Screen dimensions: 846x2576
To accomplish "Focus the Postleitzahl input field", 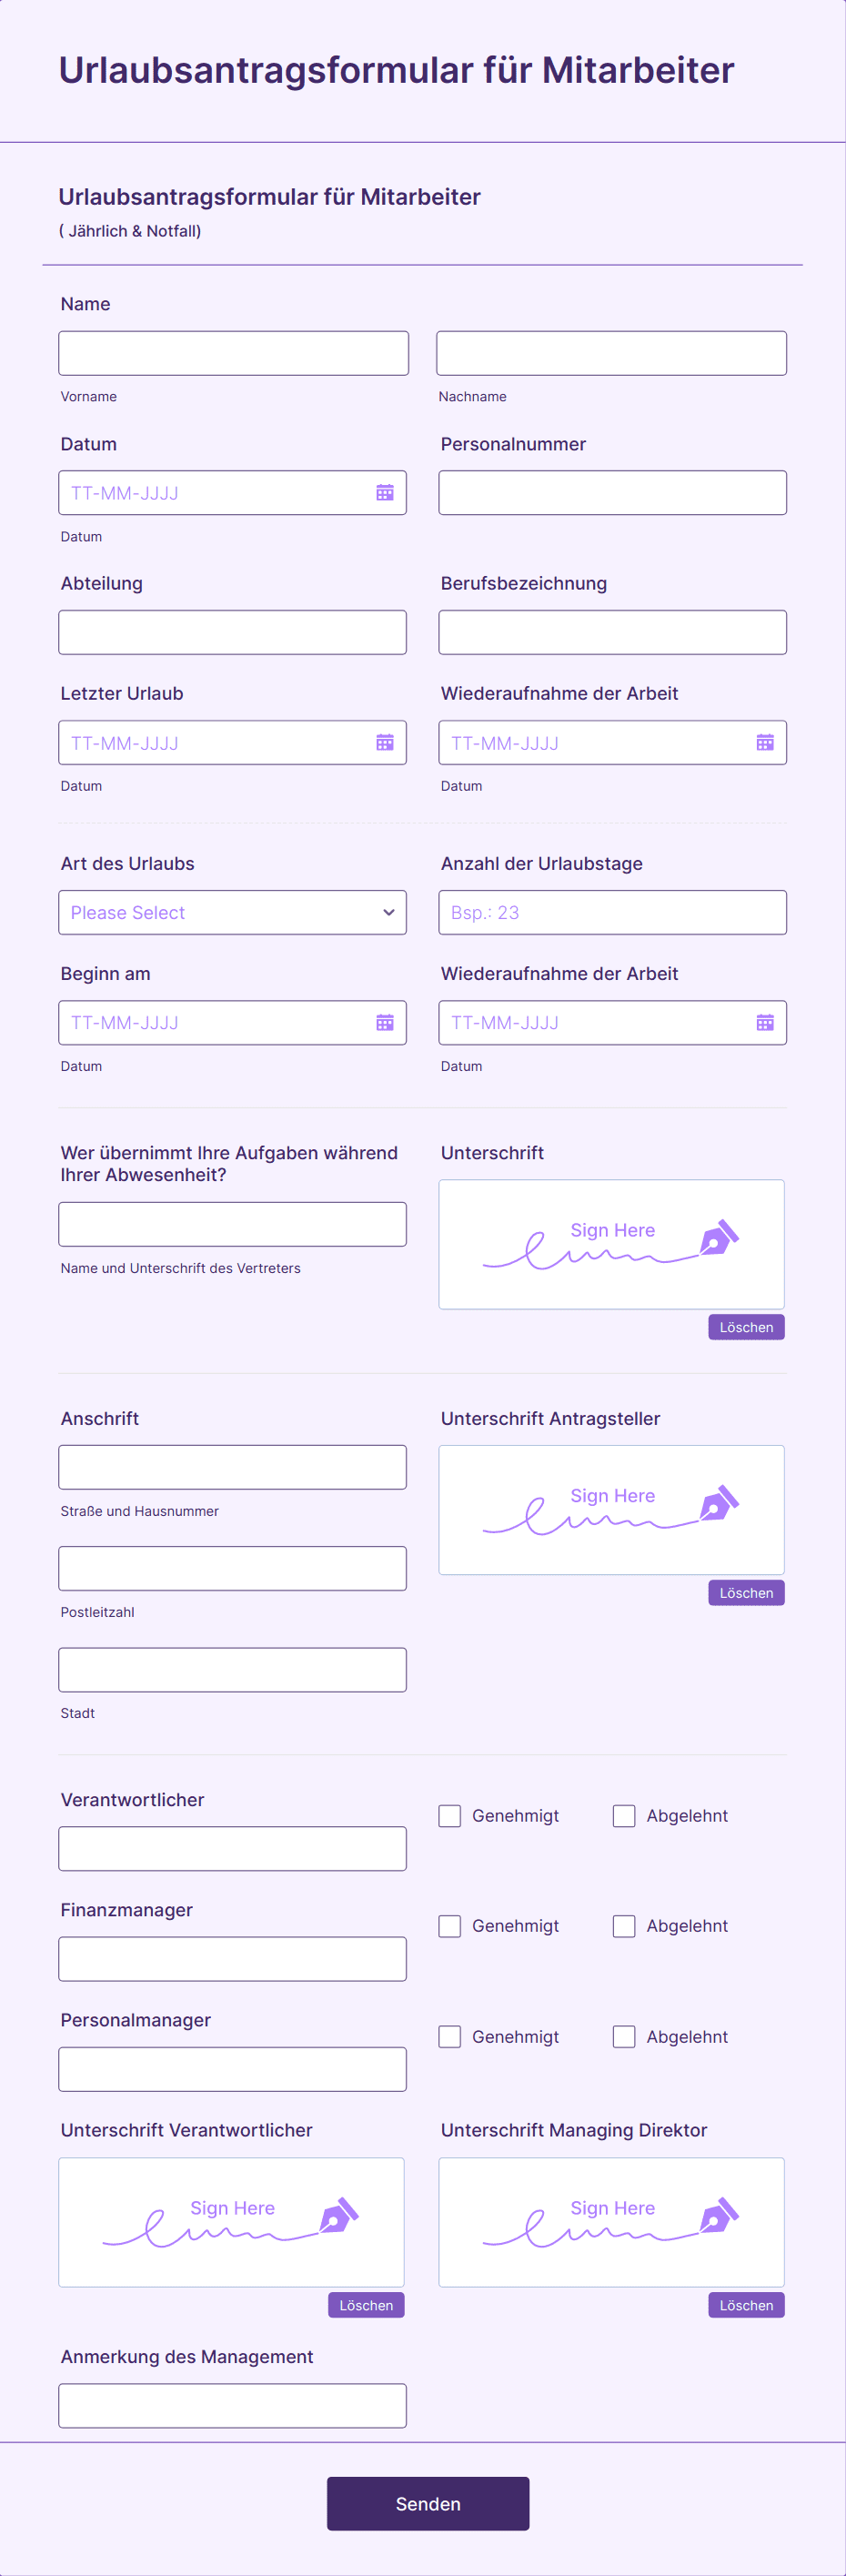I will pos(232,1569).
